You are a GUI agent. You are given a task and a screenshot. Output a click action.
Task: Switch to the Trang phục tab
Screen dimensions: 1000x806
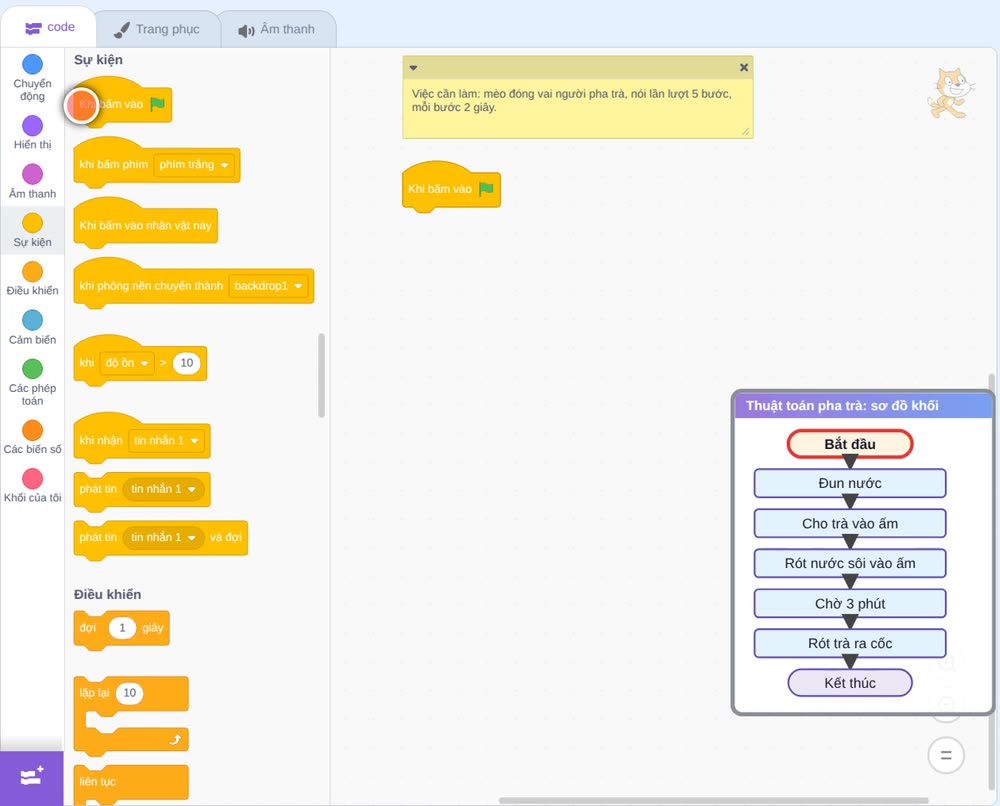[x=157, y=29]
